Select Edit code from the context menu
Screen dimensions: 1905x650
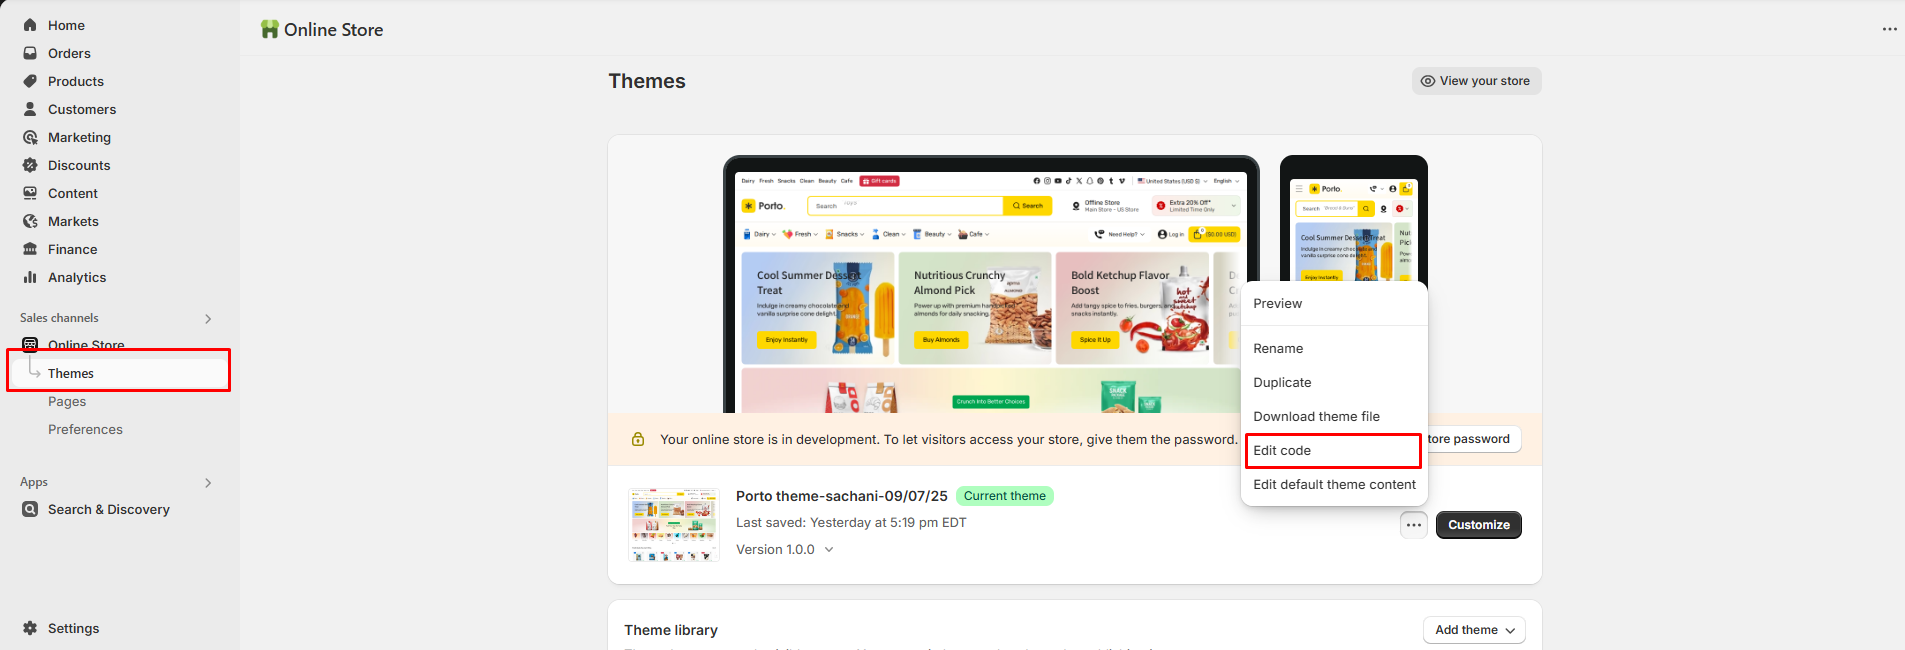pos(1282,451)
